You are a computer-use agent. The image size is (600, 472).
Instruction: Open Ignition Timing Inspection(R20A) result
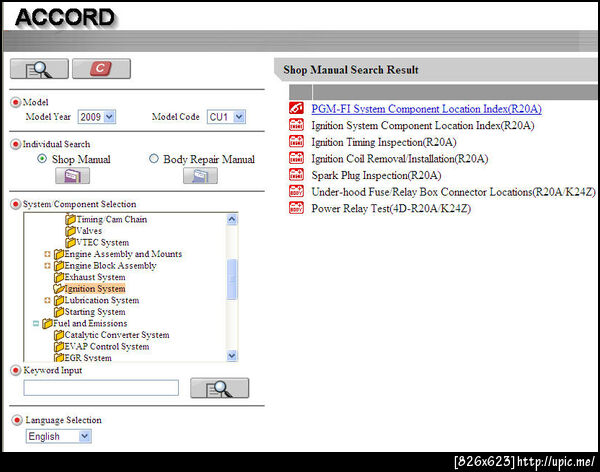(384, 142)
